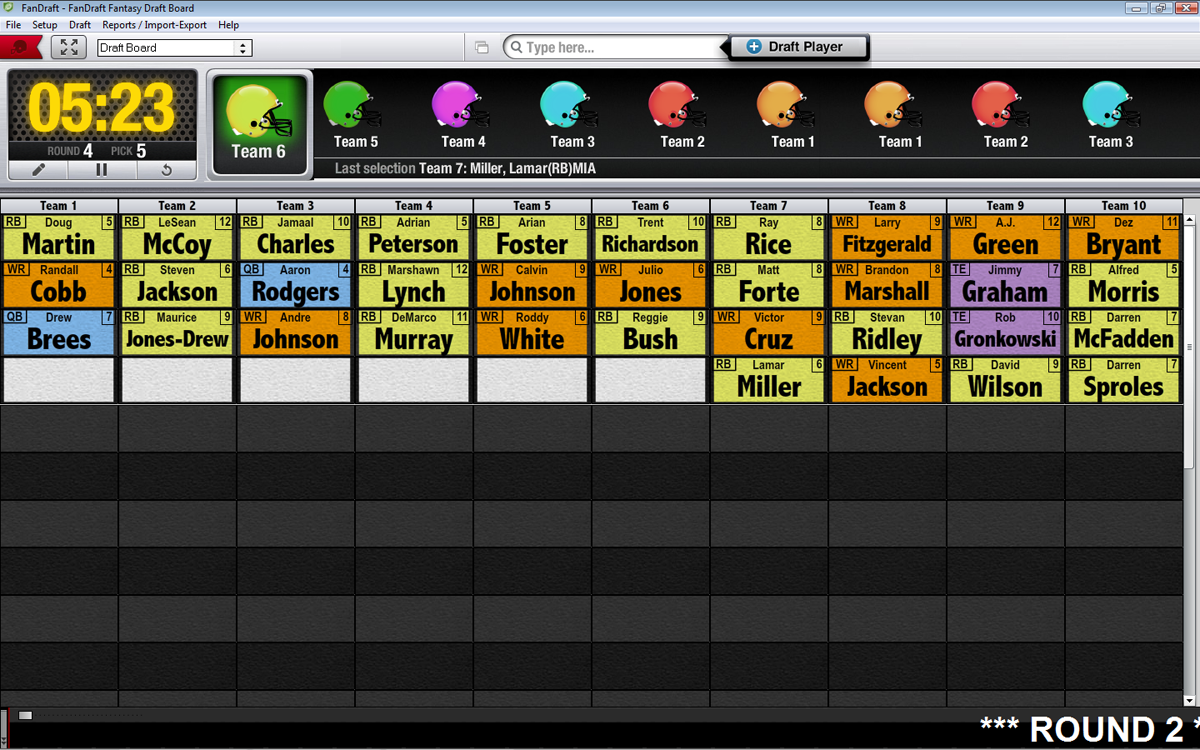This screenshot has height=750, width=1200.
Task: Click the red helmet banner icon
Action: click(21, 47)
